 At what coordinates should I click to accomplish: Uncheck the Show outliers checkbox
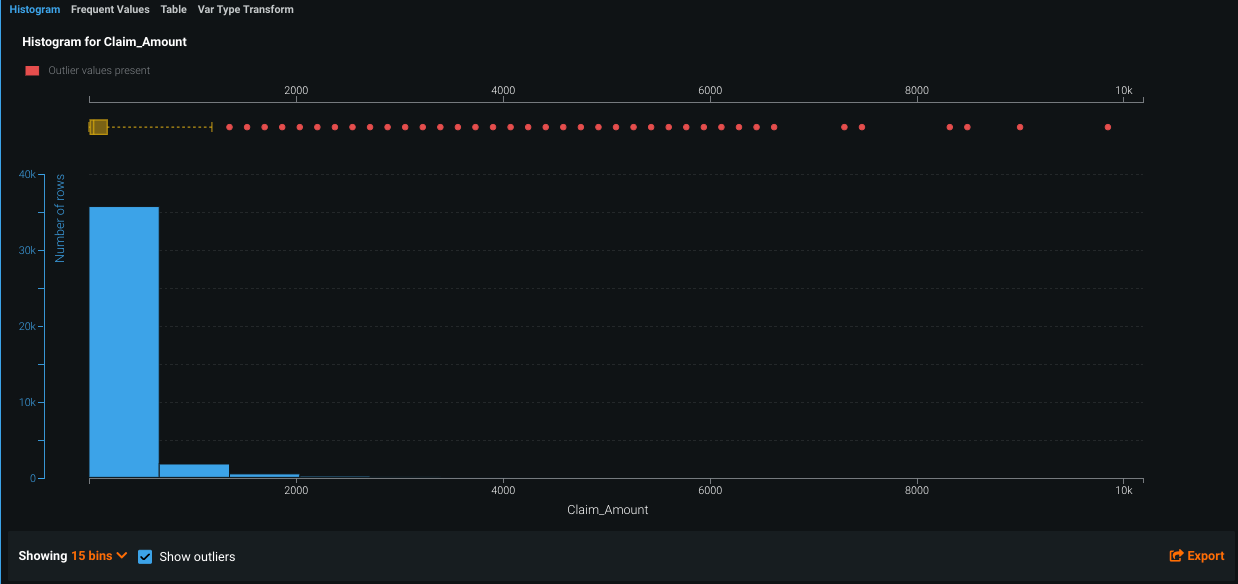pyautogui.click(x=145, y=556)
